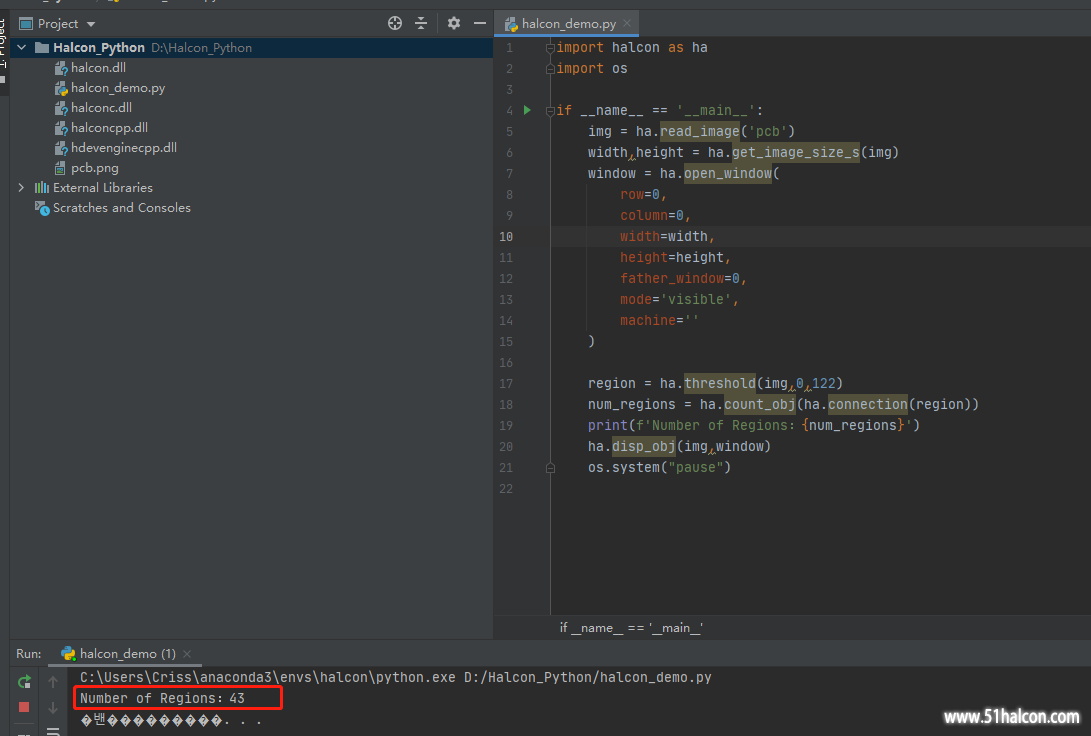Click disp_obj in line 20

point(644,447)
